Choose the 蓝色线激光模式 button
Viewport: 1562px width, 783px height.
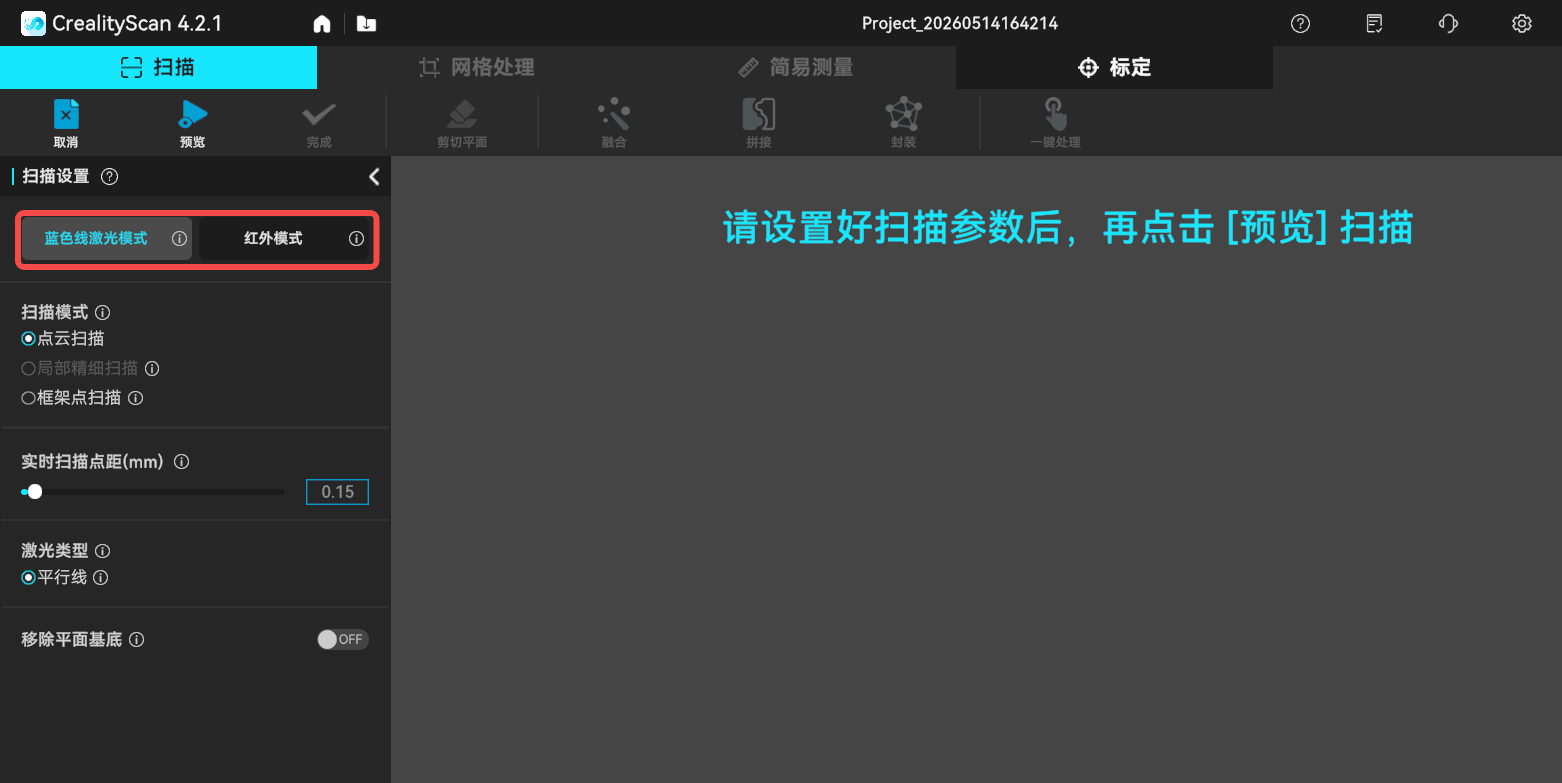[107, 239]
